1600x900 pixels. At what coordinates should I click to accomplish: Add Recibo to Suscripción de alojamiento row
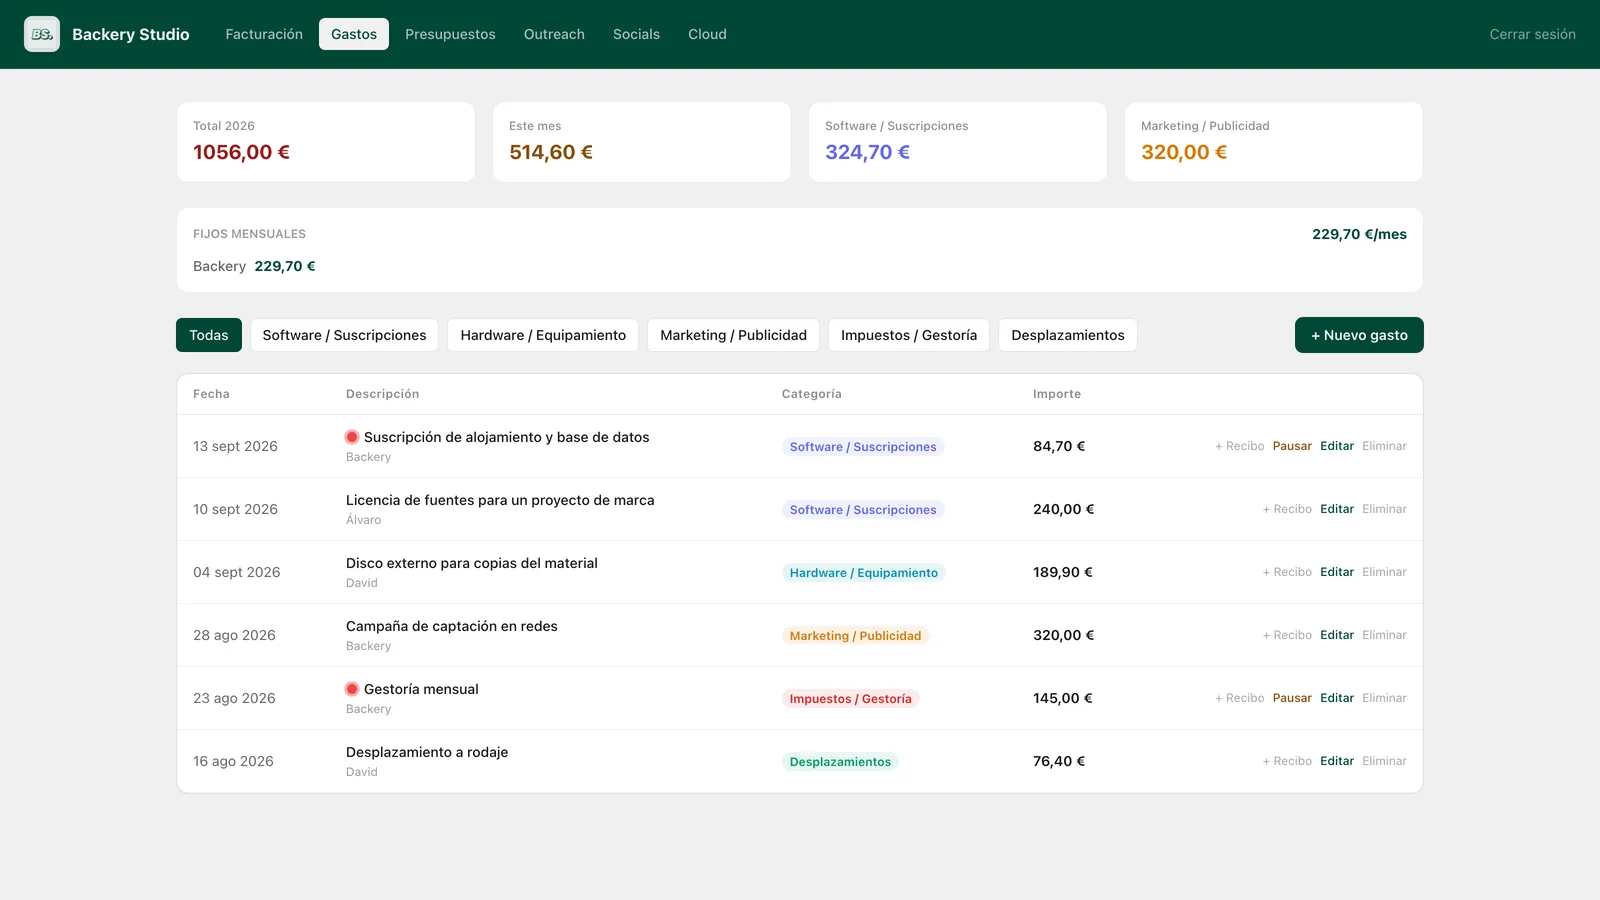[x=1239, y=446]
